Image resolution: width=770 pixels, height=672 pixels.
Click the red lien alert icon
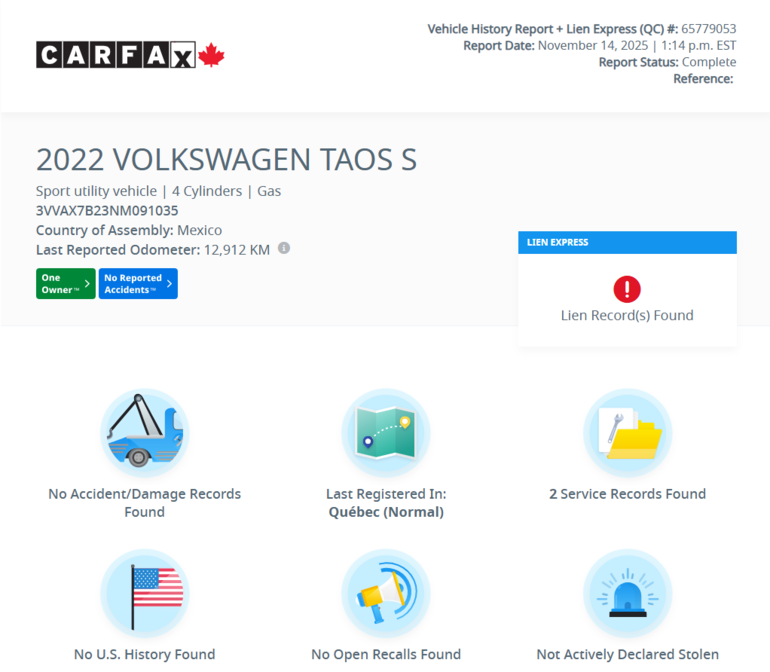tap(627, 289)
